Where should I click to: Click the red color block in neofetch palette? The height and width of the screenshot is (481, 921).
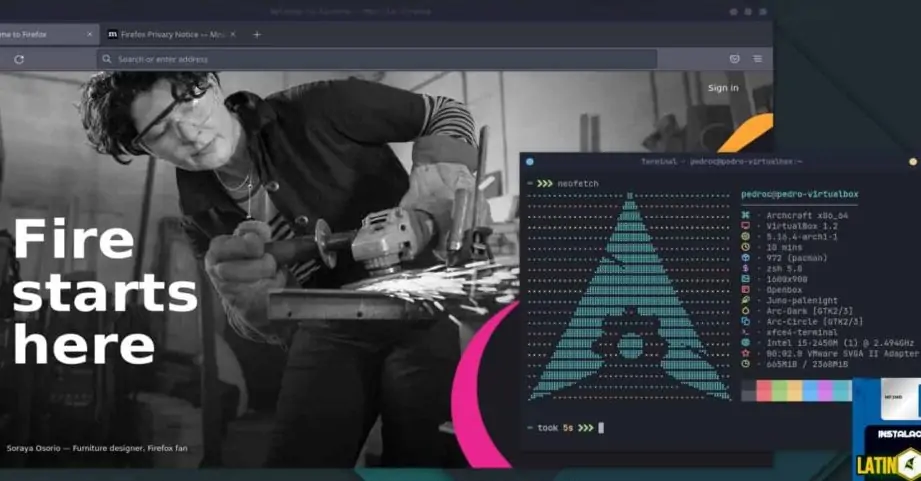(764, 391)
